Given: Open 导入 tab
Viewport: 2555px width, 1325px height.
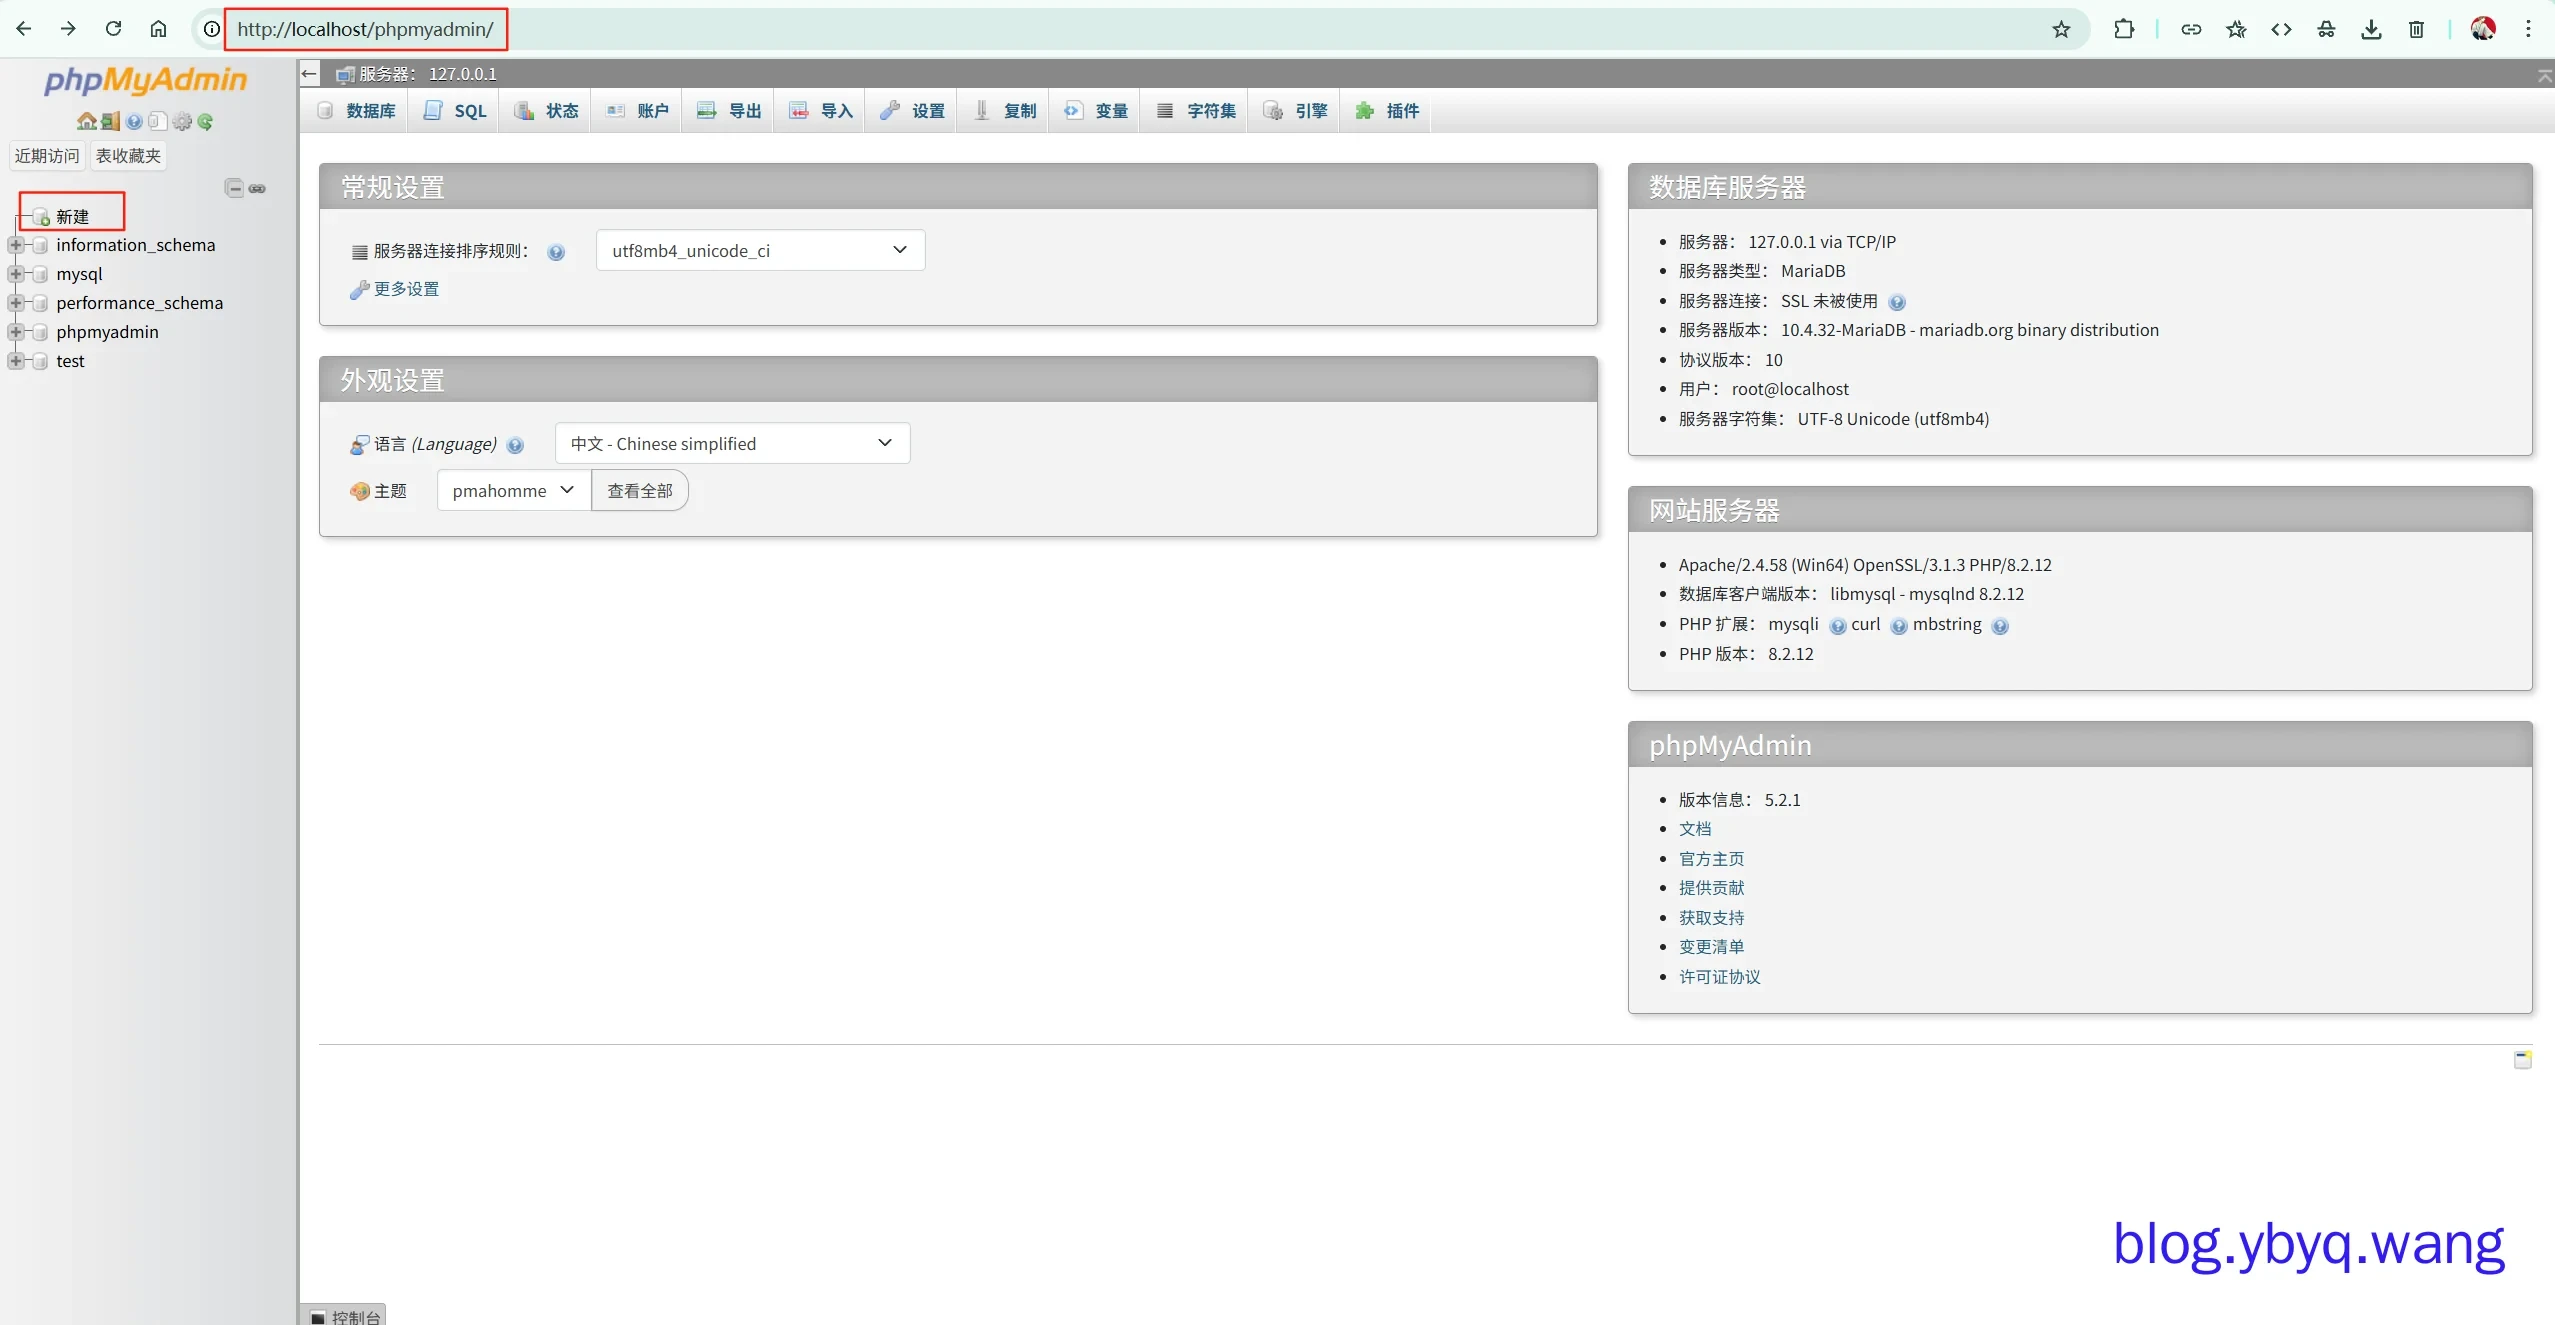Looking at the screenshot, I should 820,111.
